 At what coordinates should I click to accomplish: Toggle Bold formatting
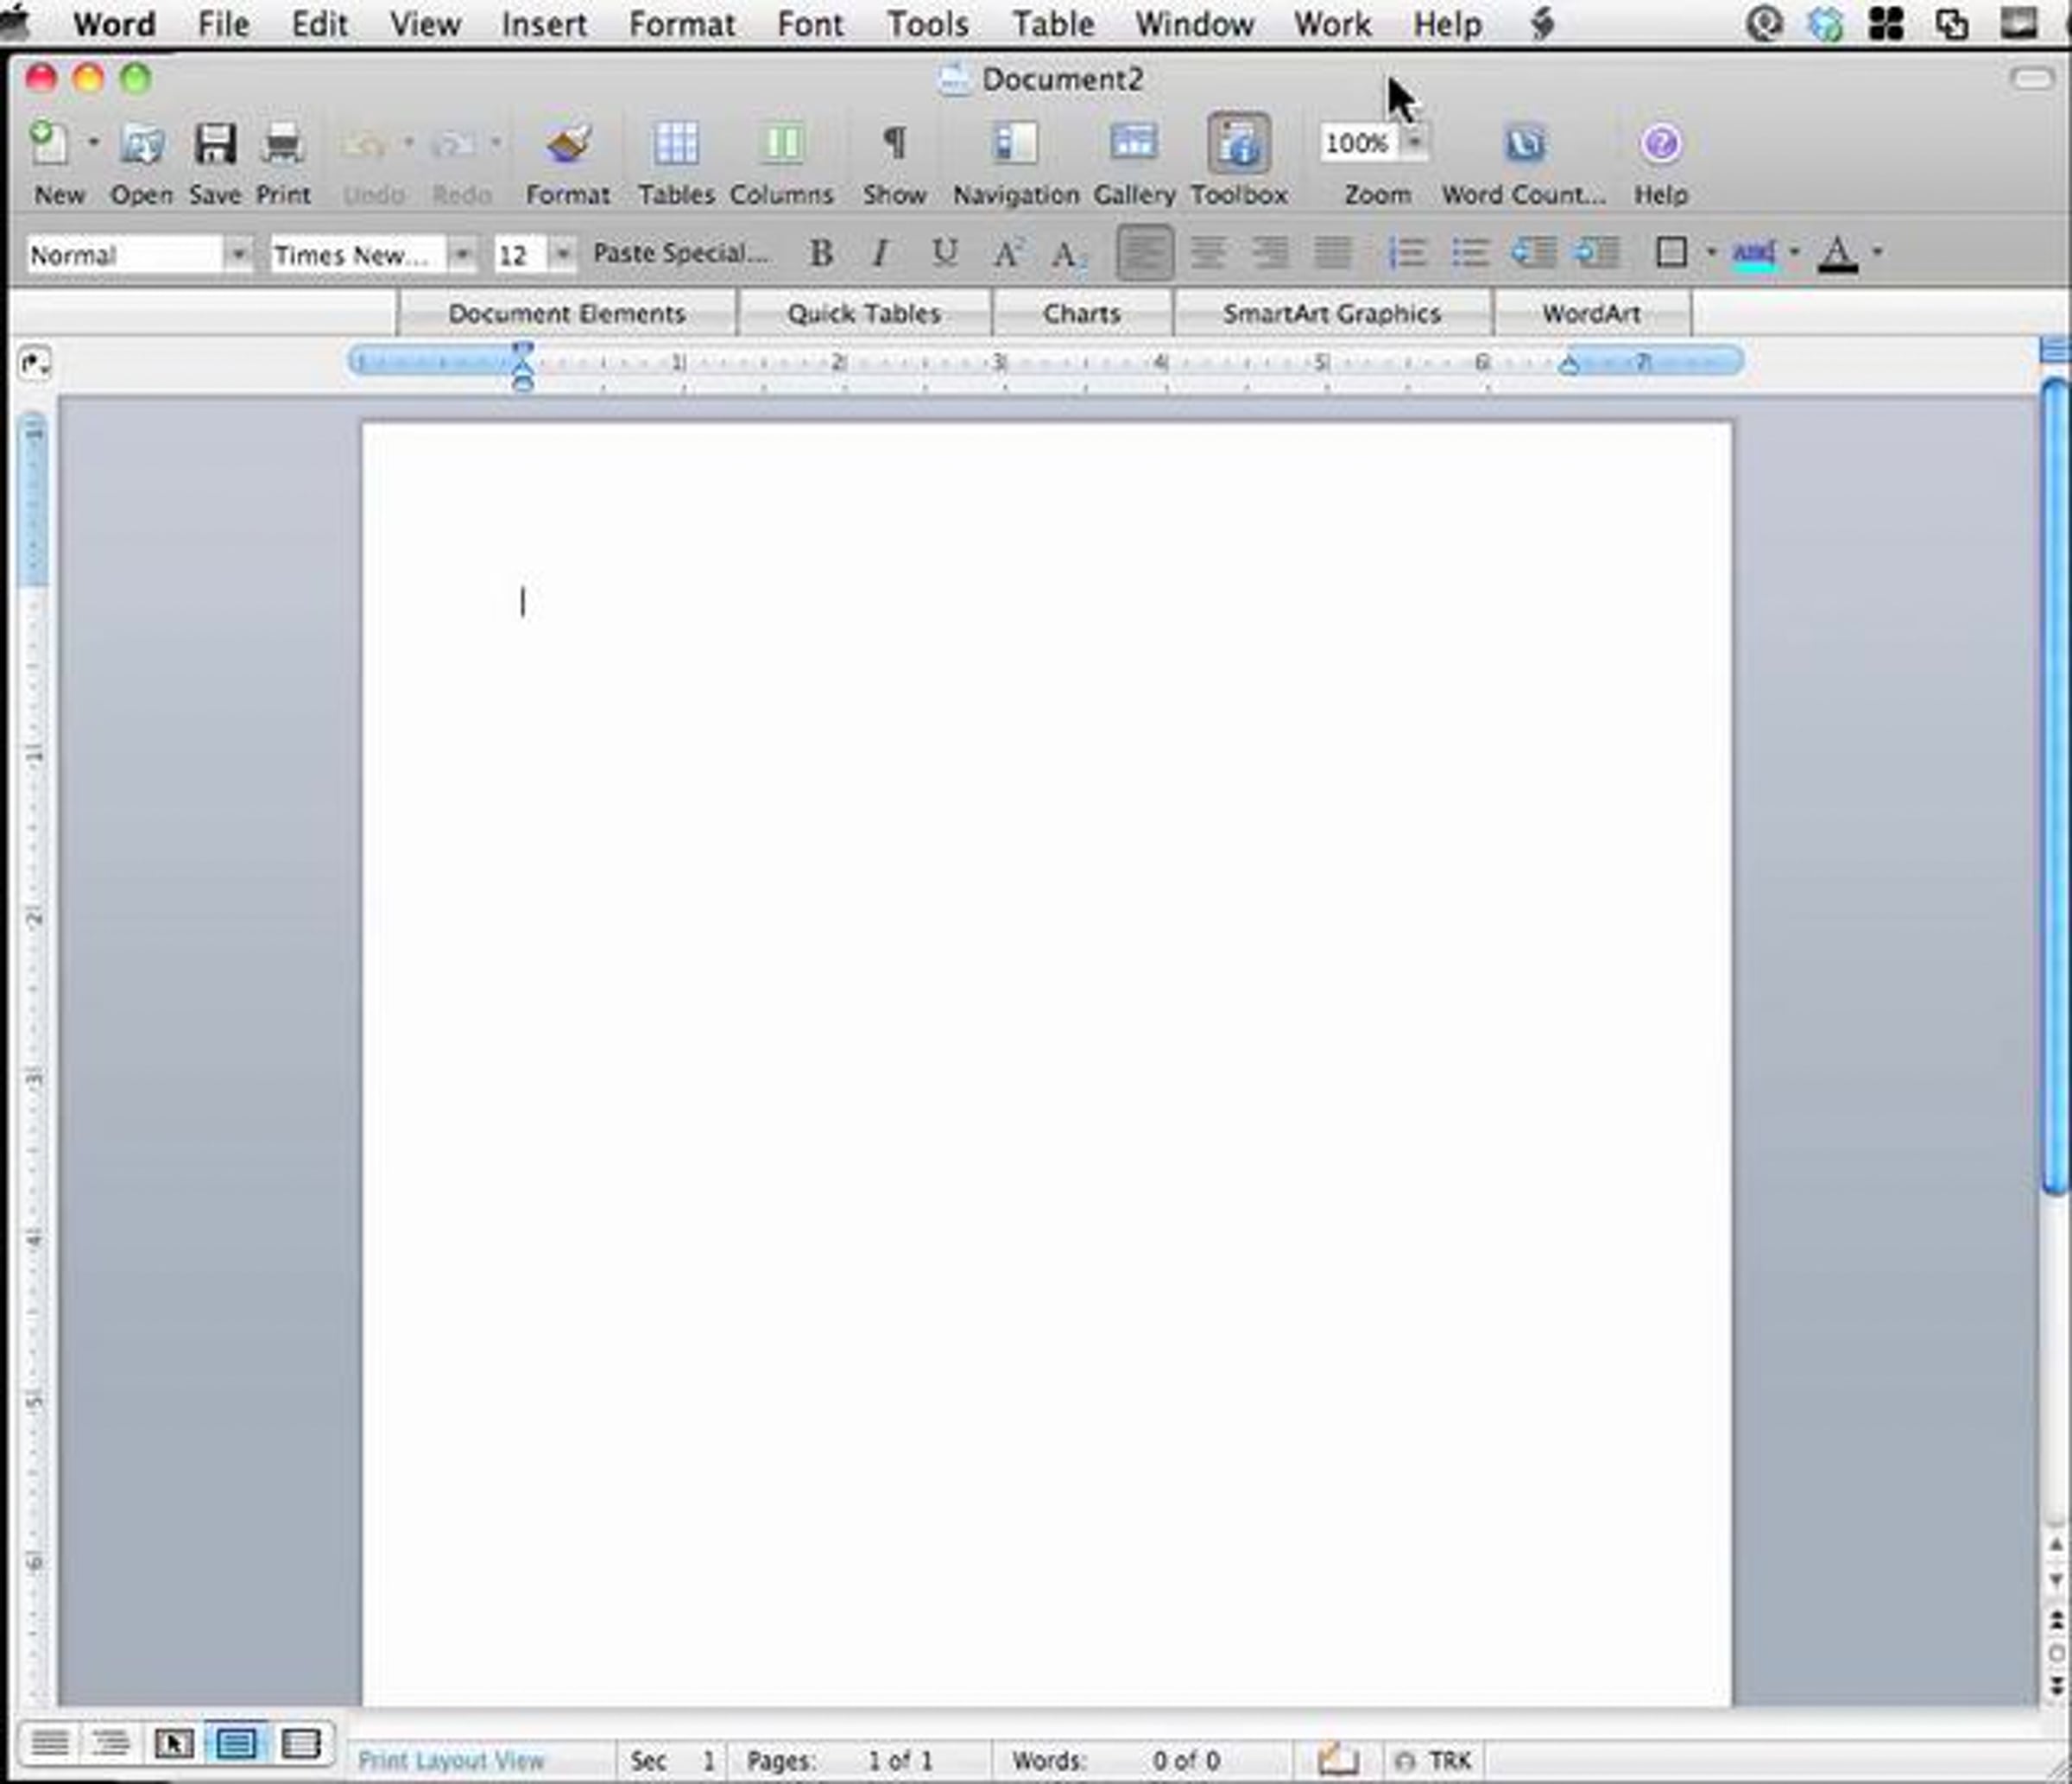coord(821,254)
